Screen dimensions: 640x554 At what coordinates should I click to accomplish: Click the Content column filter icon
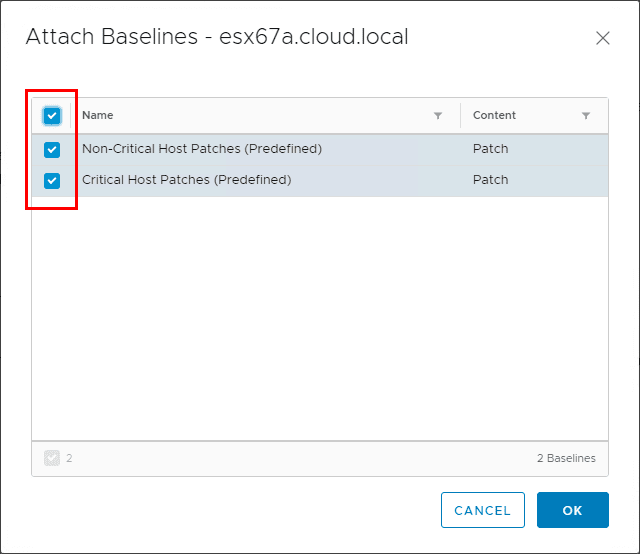pos(586,116)
